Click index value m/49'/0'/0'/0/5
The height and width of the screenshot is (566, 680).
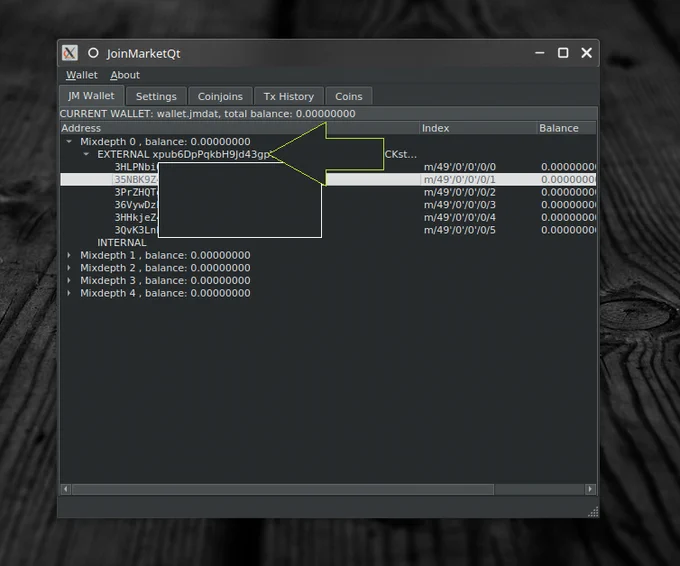[x=460, y=230]
